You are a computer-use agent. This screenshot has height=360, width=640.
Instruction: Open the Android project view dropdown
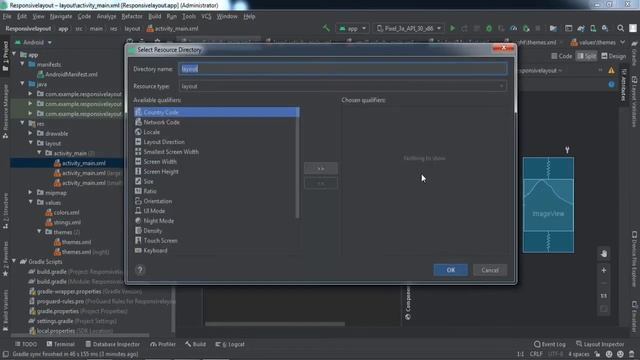point(33,42)
